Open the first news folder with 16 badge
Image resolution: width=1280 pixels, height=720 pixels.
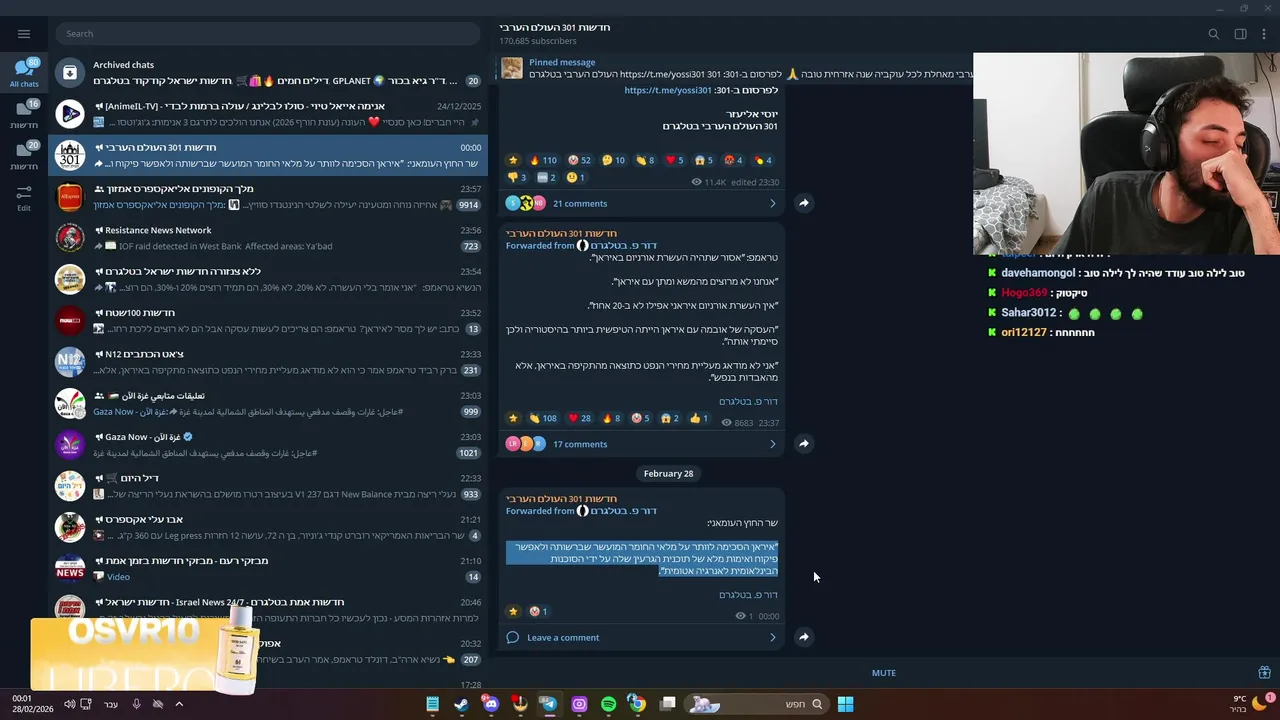click(x=24, y=114)
